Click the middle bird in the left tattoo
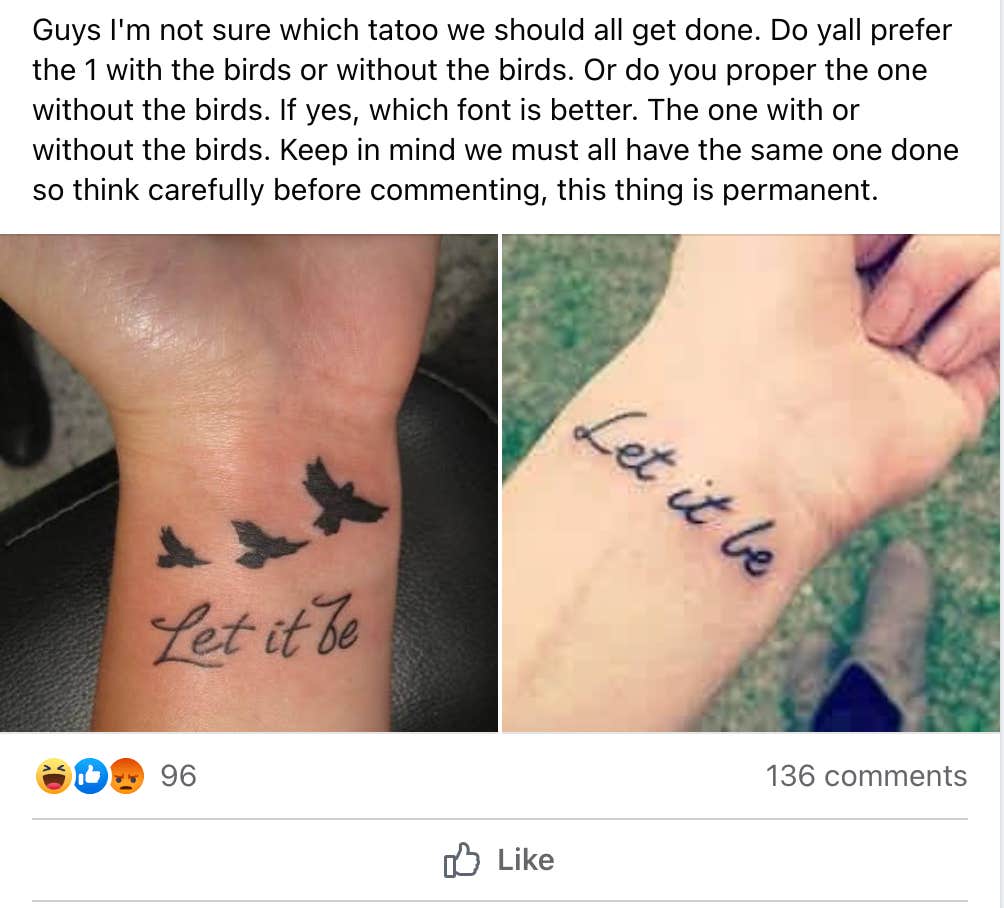The width and height of the screenshot is (1004, 908). [x=265, y=543]
